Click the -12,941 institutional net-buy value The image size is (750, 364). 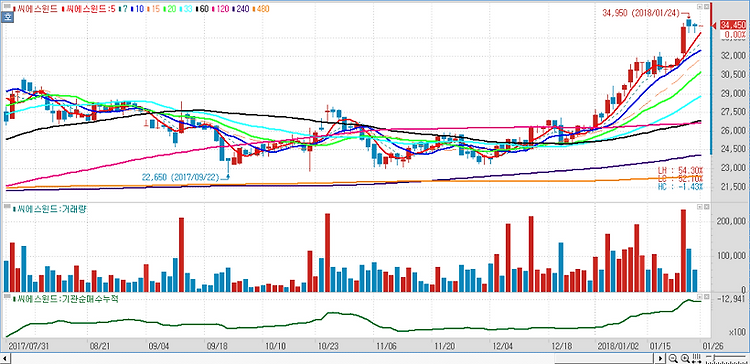pos(730,299)
